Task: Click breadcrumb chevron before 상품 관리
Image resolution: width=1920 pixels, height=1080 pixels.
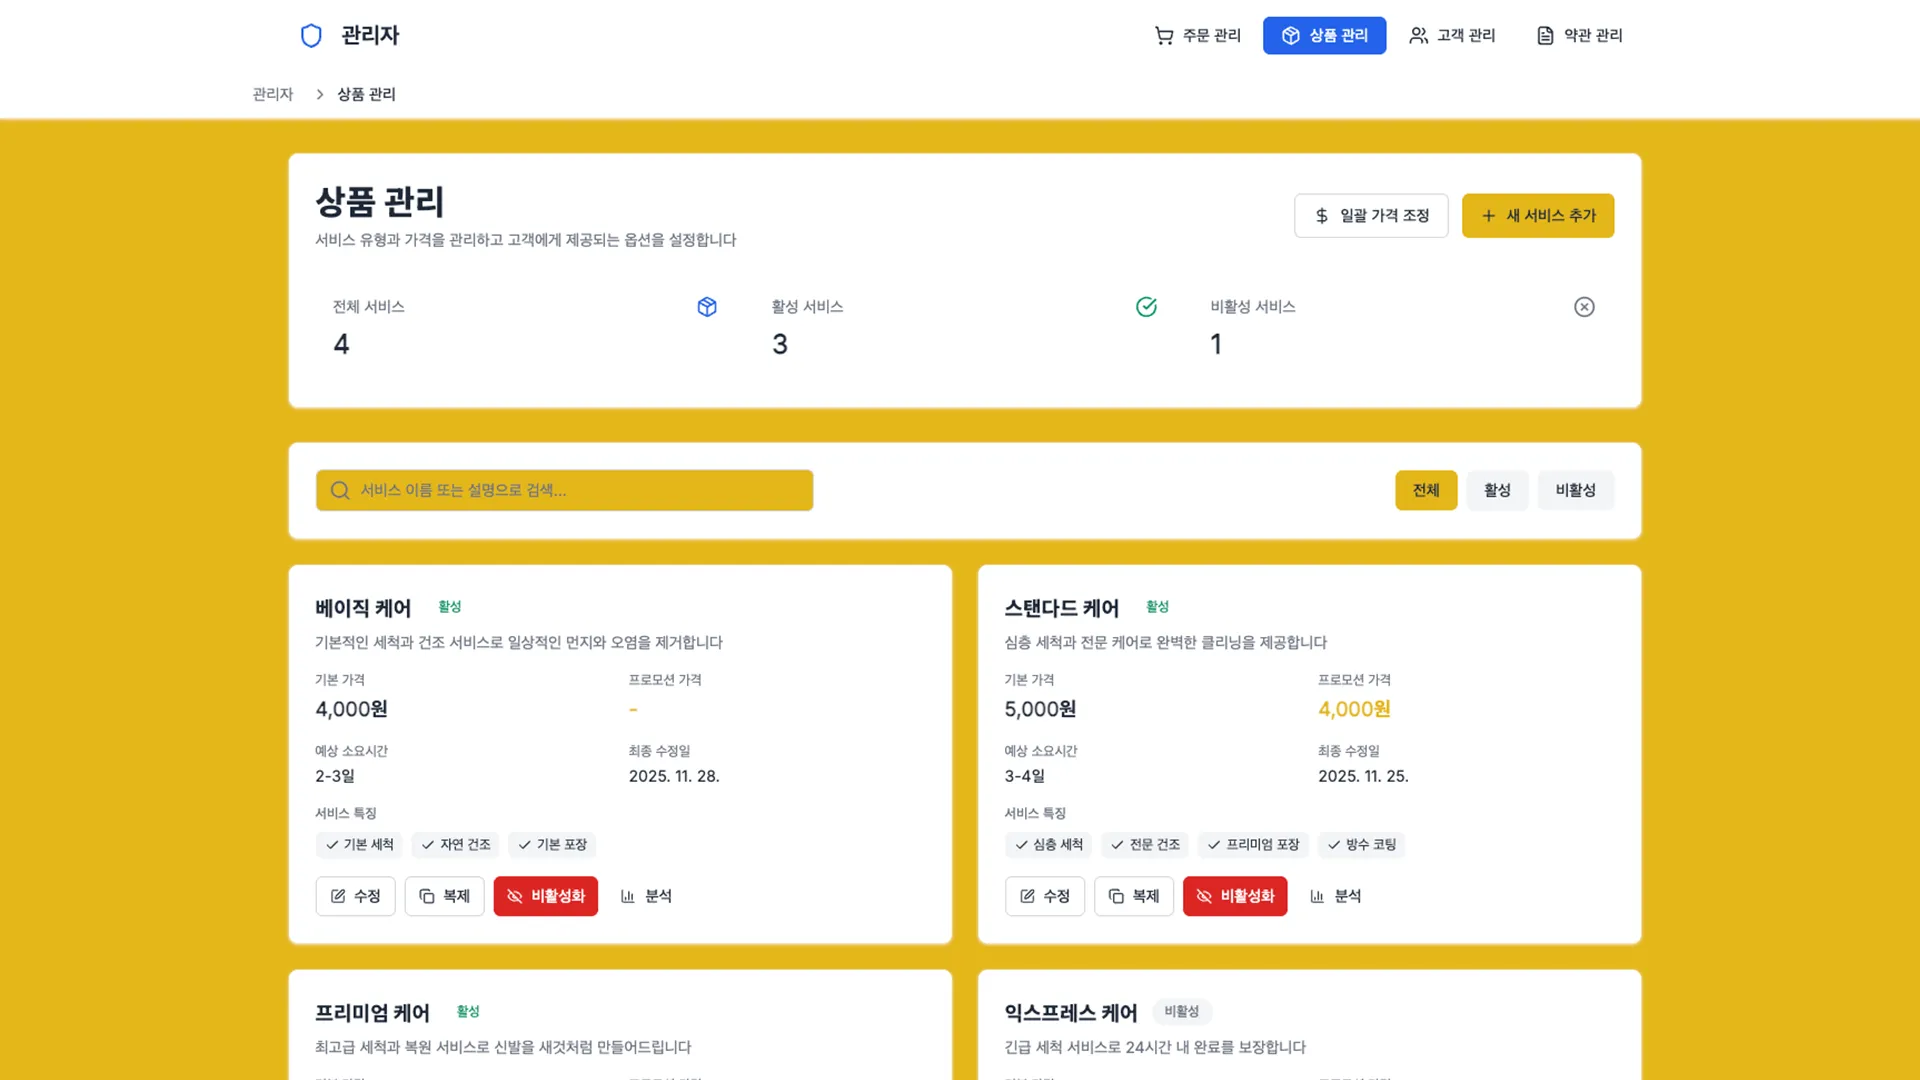Action: coord(320,94)
